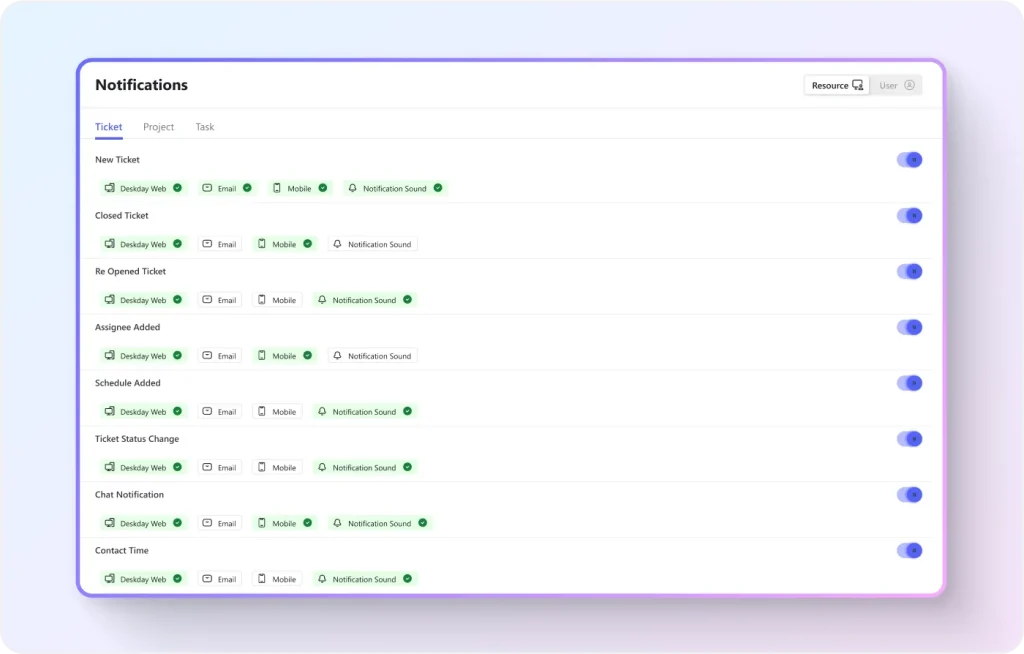1024x654 pixels.
Task: Switch off Ticket Status Change toggle
Action: [x=909, y=439]
